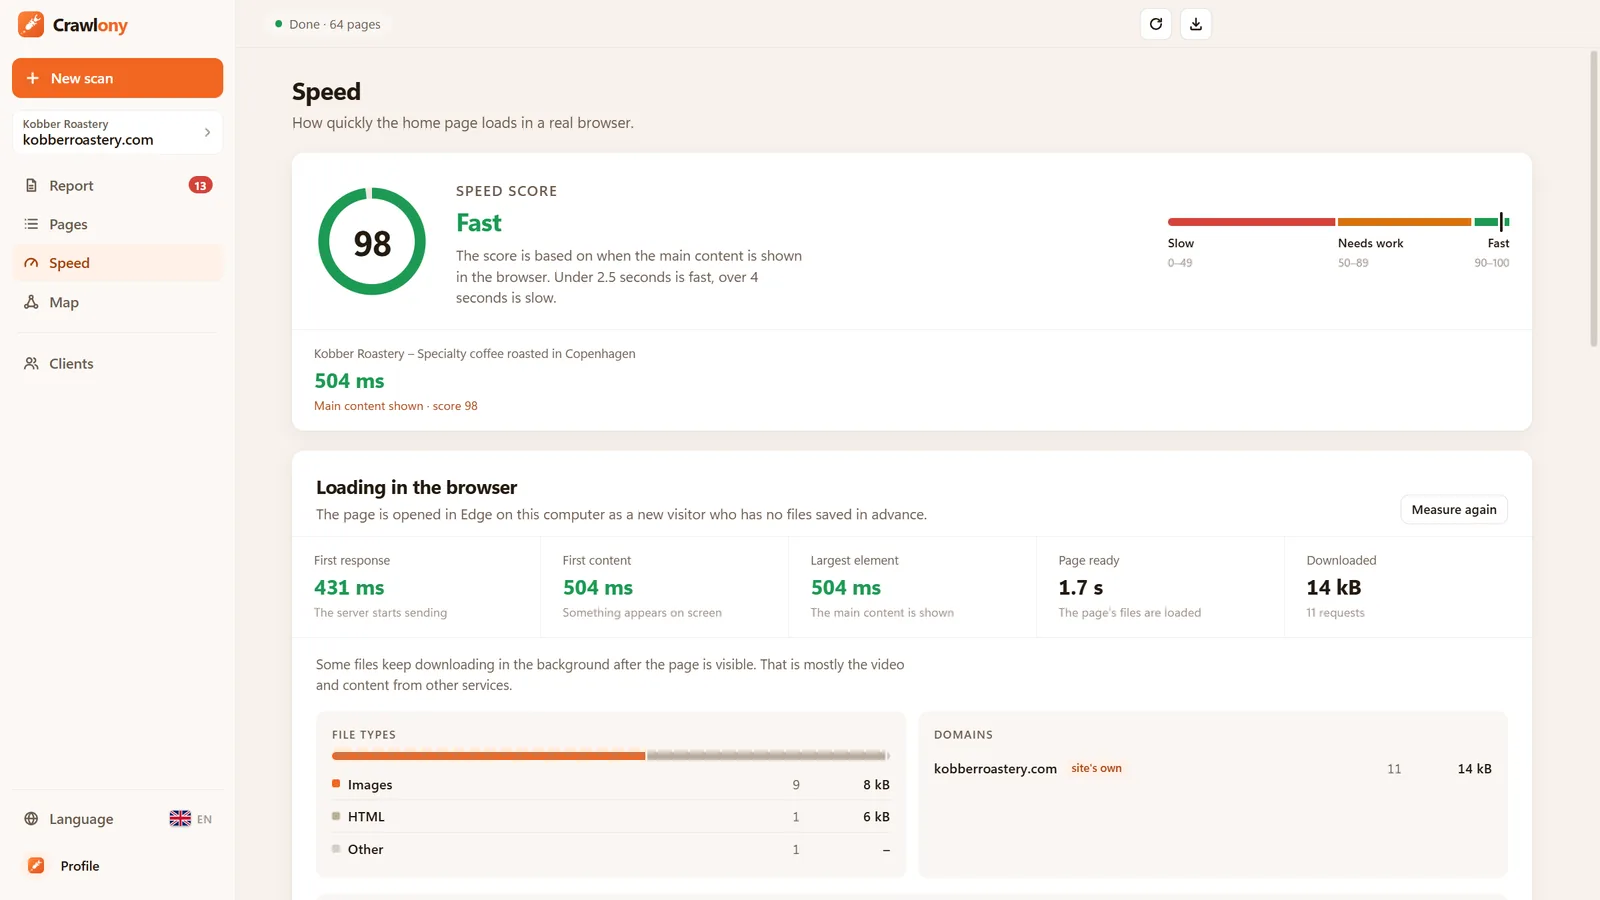Select the Speed menu item
This screenshot has width=1600, height=900.
tap(117, 263)
